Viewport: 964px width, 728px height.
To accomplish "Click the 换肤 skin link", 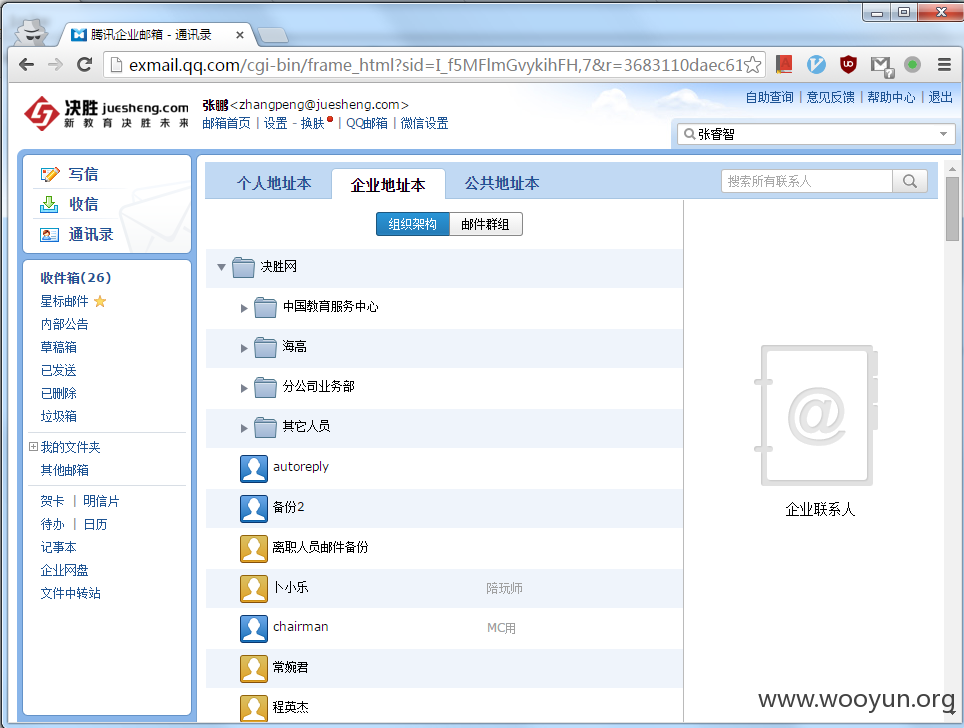I will 312,123.
